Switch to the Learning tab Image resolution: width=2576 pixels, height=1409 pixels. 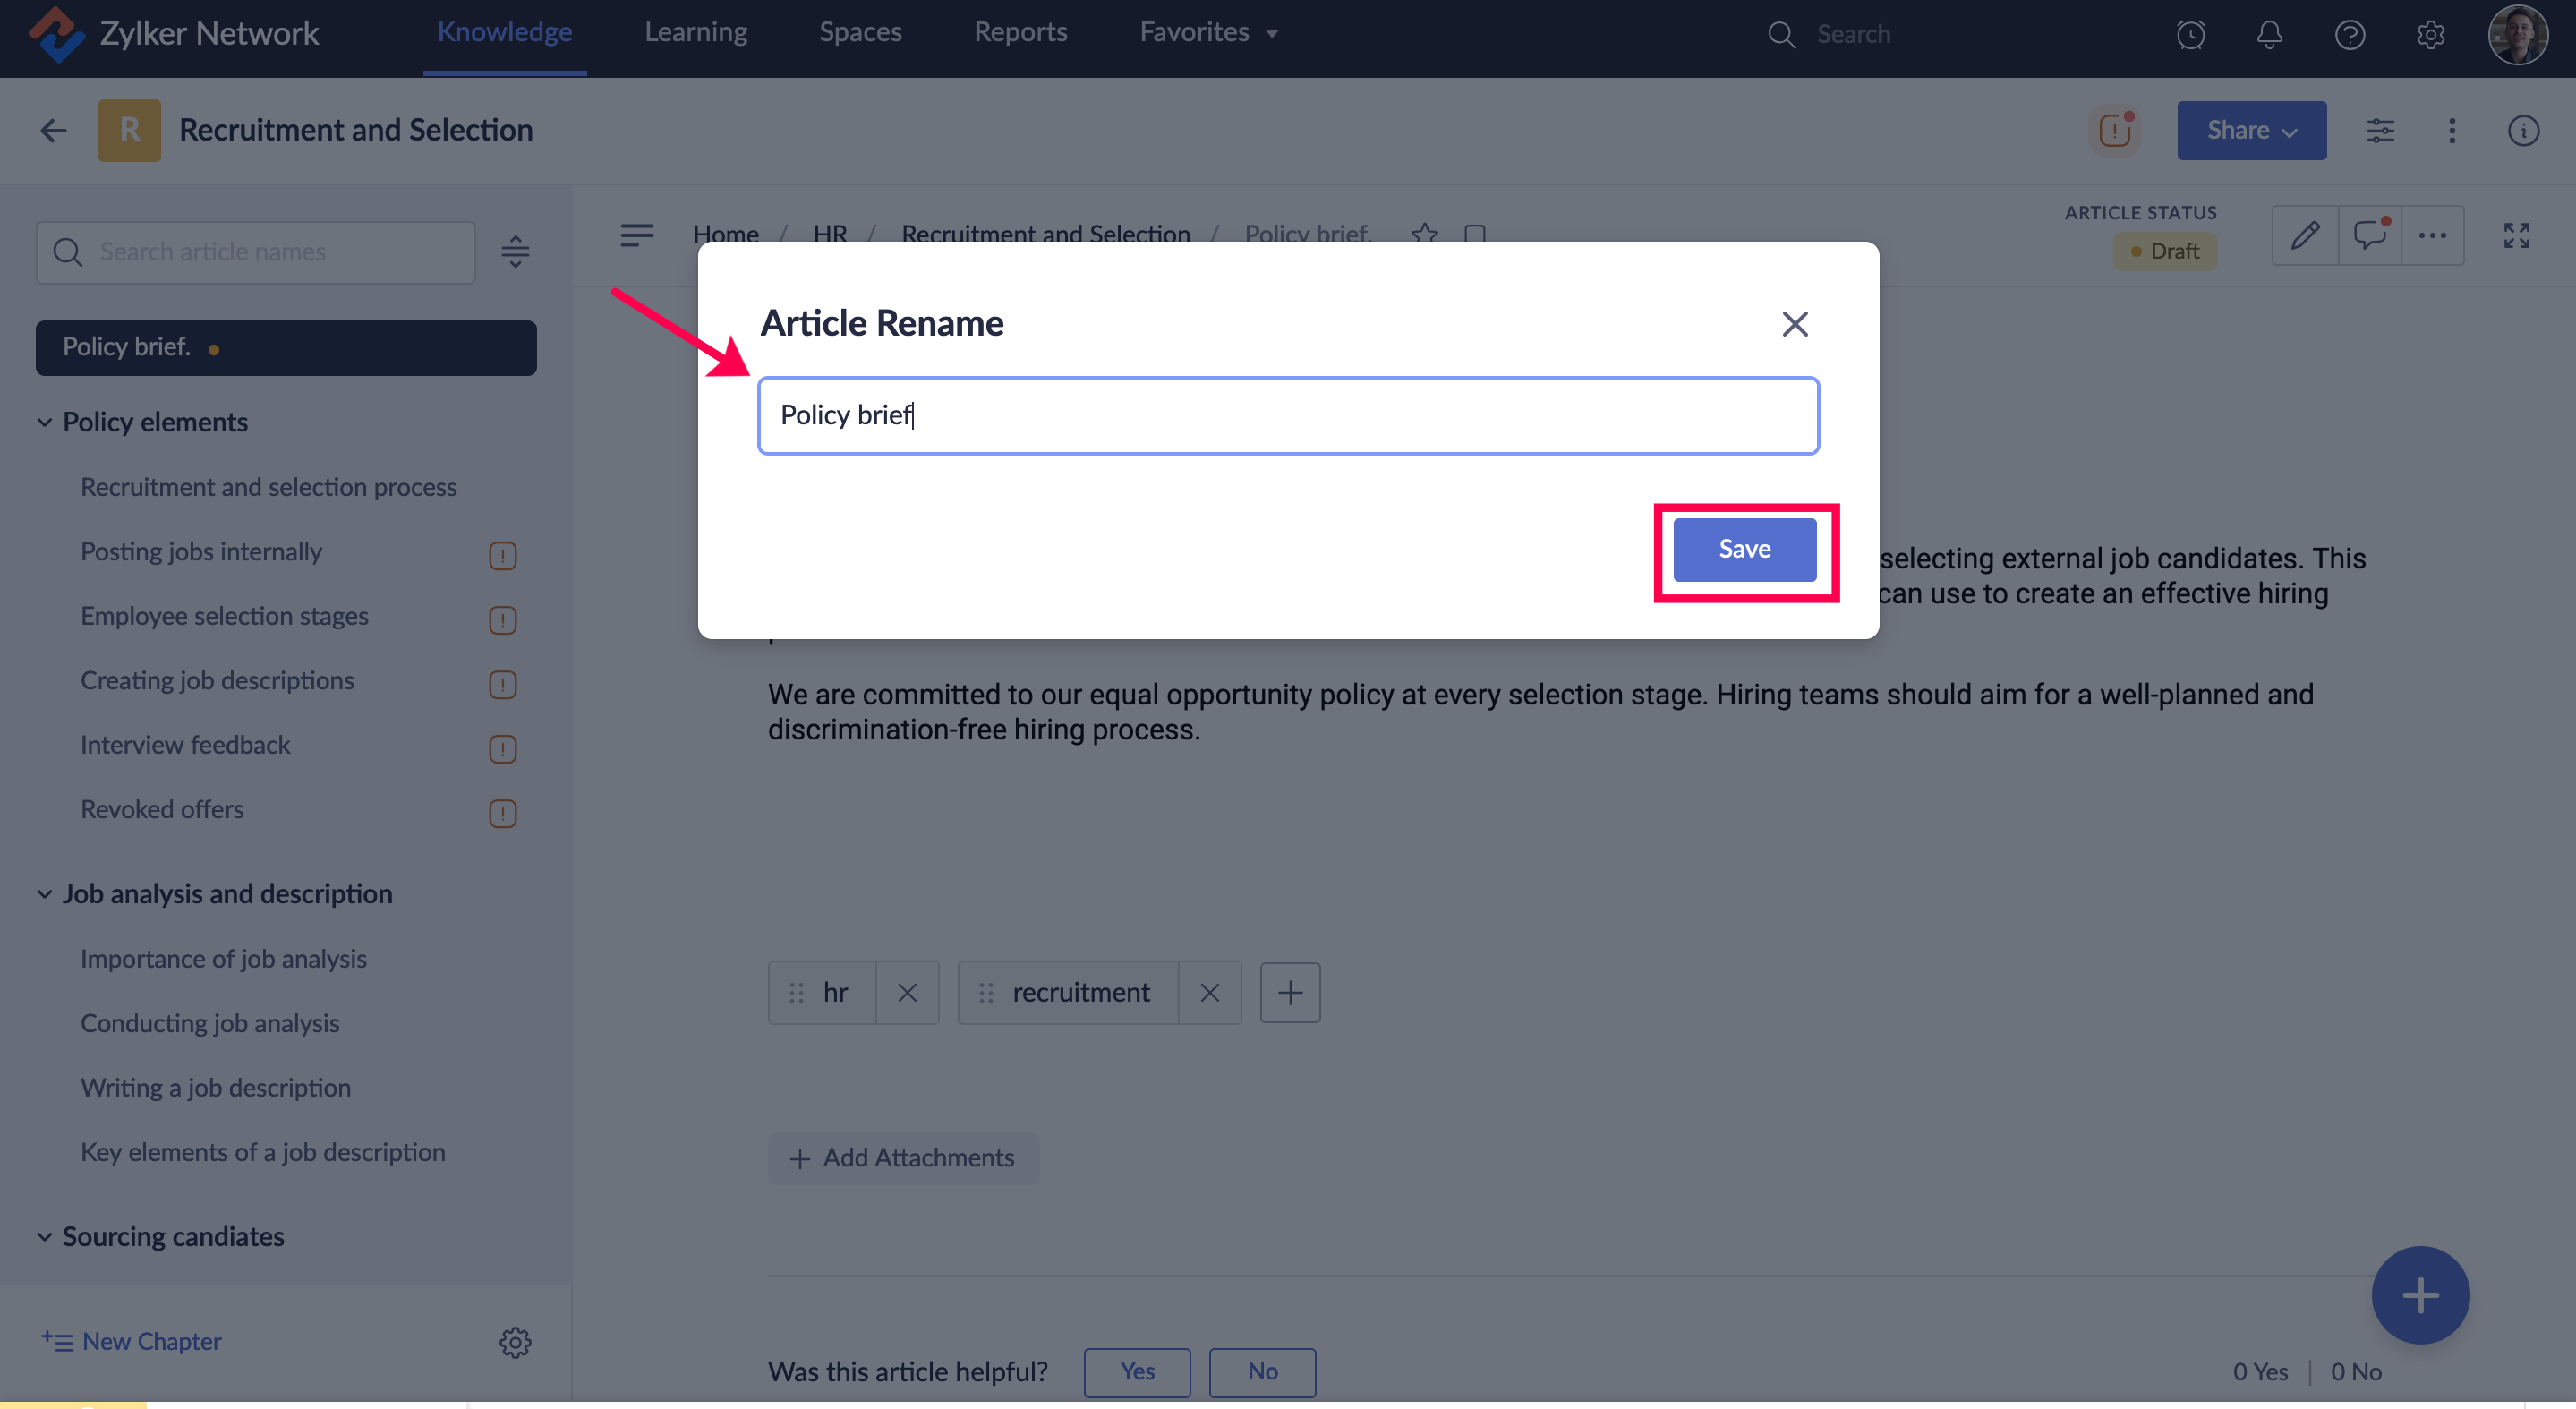pos(695,33)
